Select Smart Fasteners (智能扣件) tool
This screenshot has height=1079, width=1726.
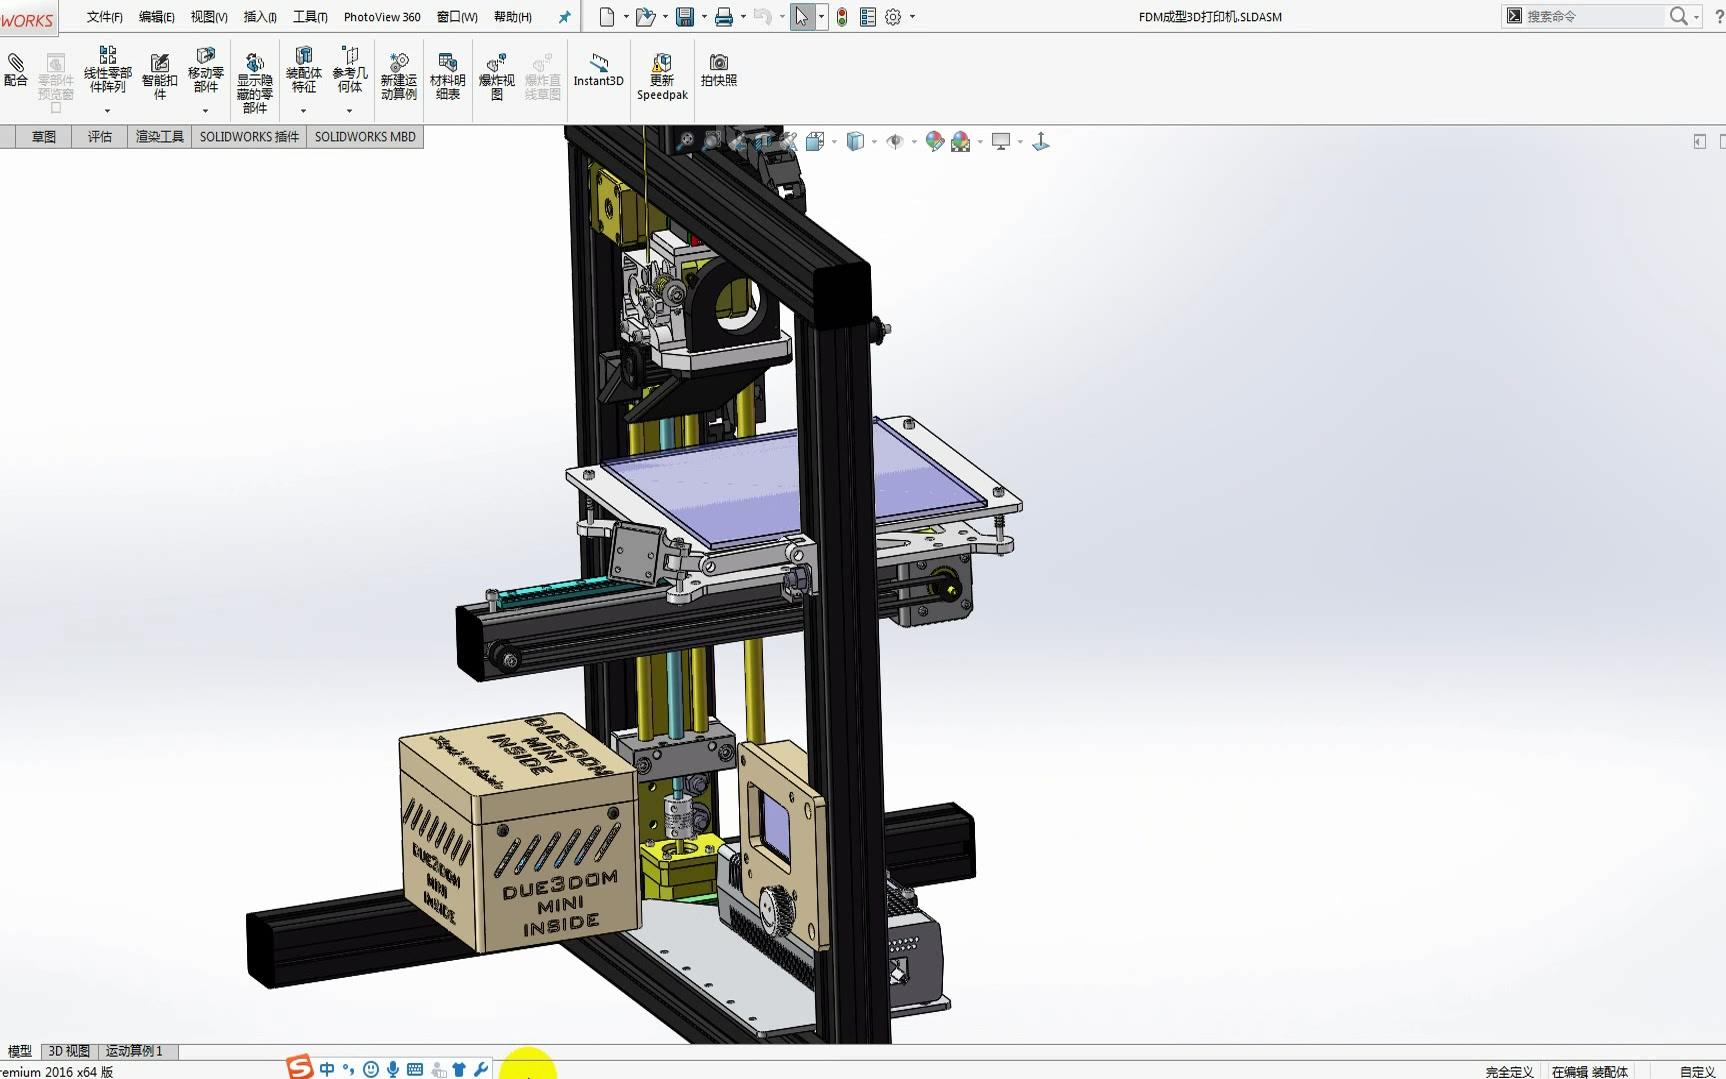(159, 76)
